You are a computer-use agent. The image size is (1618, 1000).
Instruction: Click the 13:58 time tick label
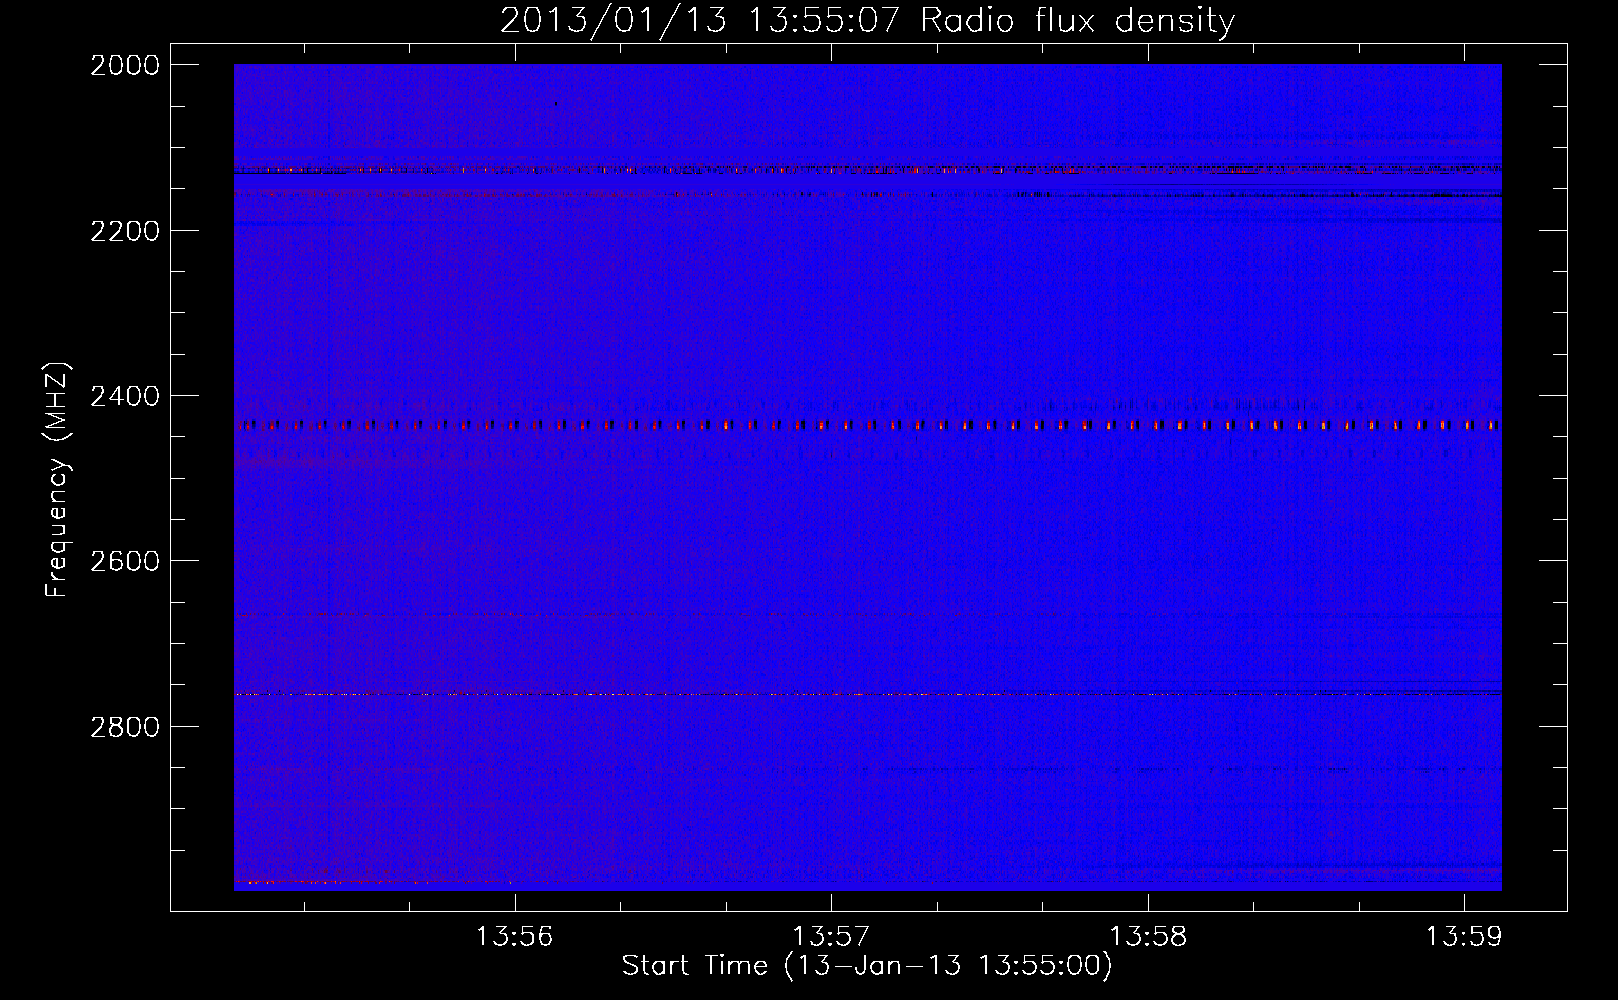pos(1148,937)
